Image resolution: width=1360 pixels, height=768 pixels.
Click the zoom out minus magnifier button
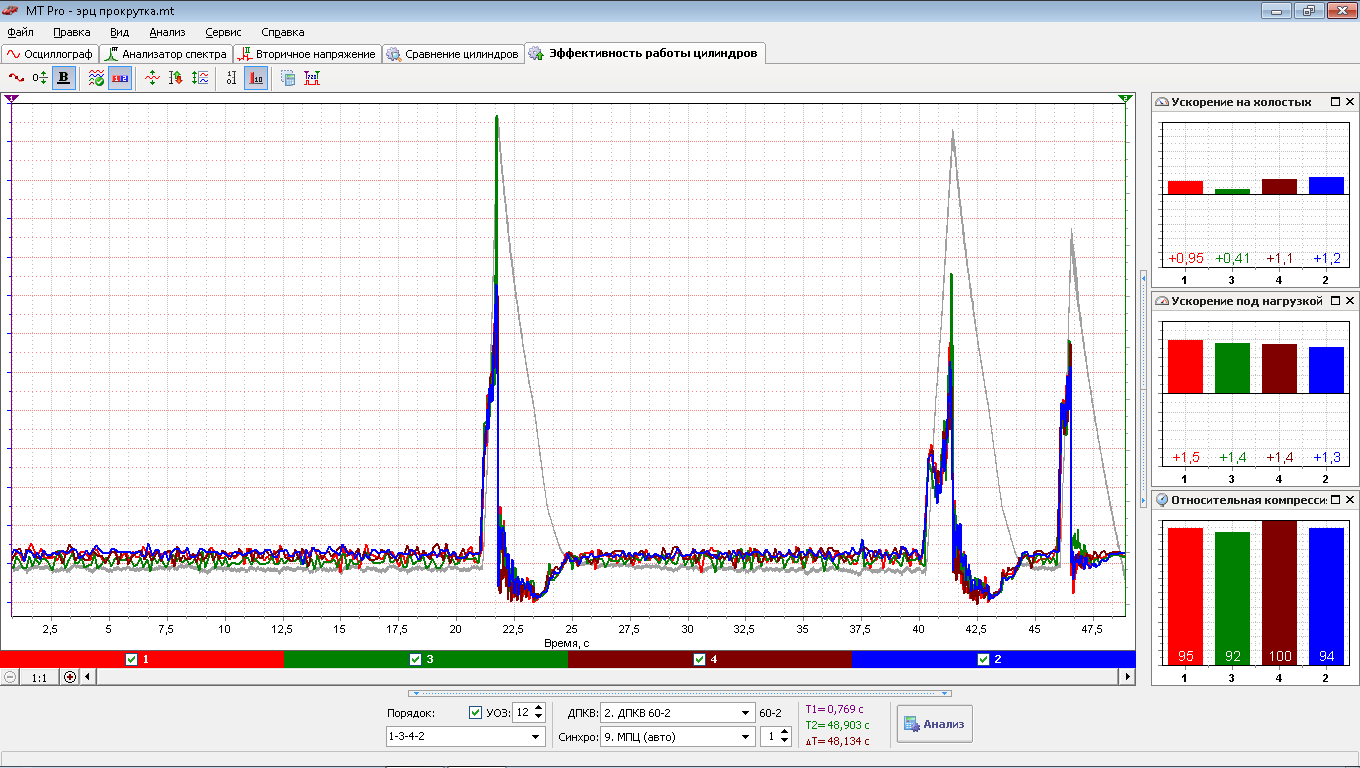[x=10, y=677]
